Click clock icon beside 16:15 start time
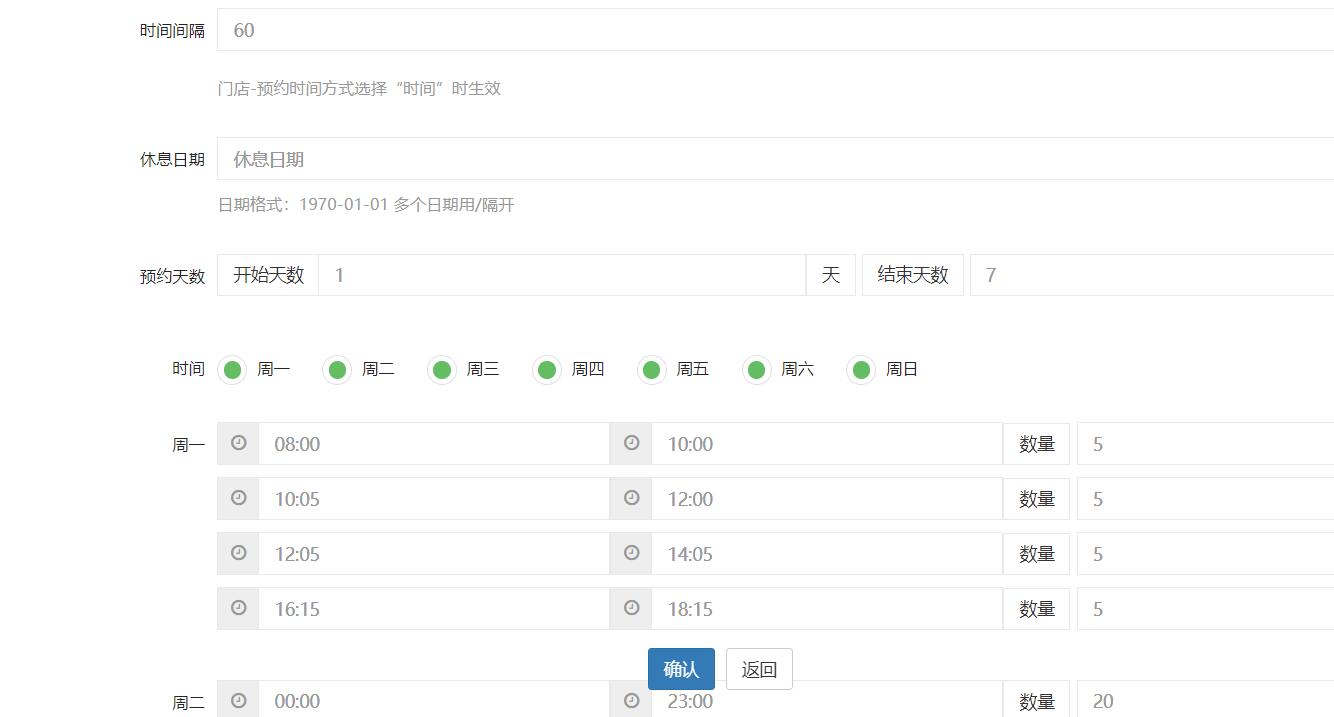Image resolution: width=1334 pixels, height=717 pixels. click(238, 608)
